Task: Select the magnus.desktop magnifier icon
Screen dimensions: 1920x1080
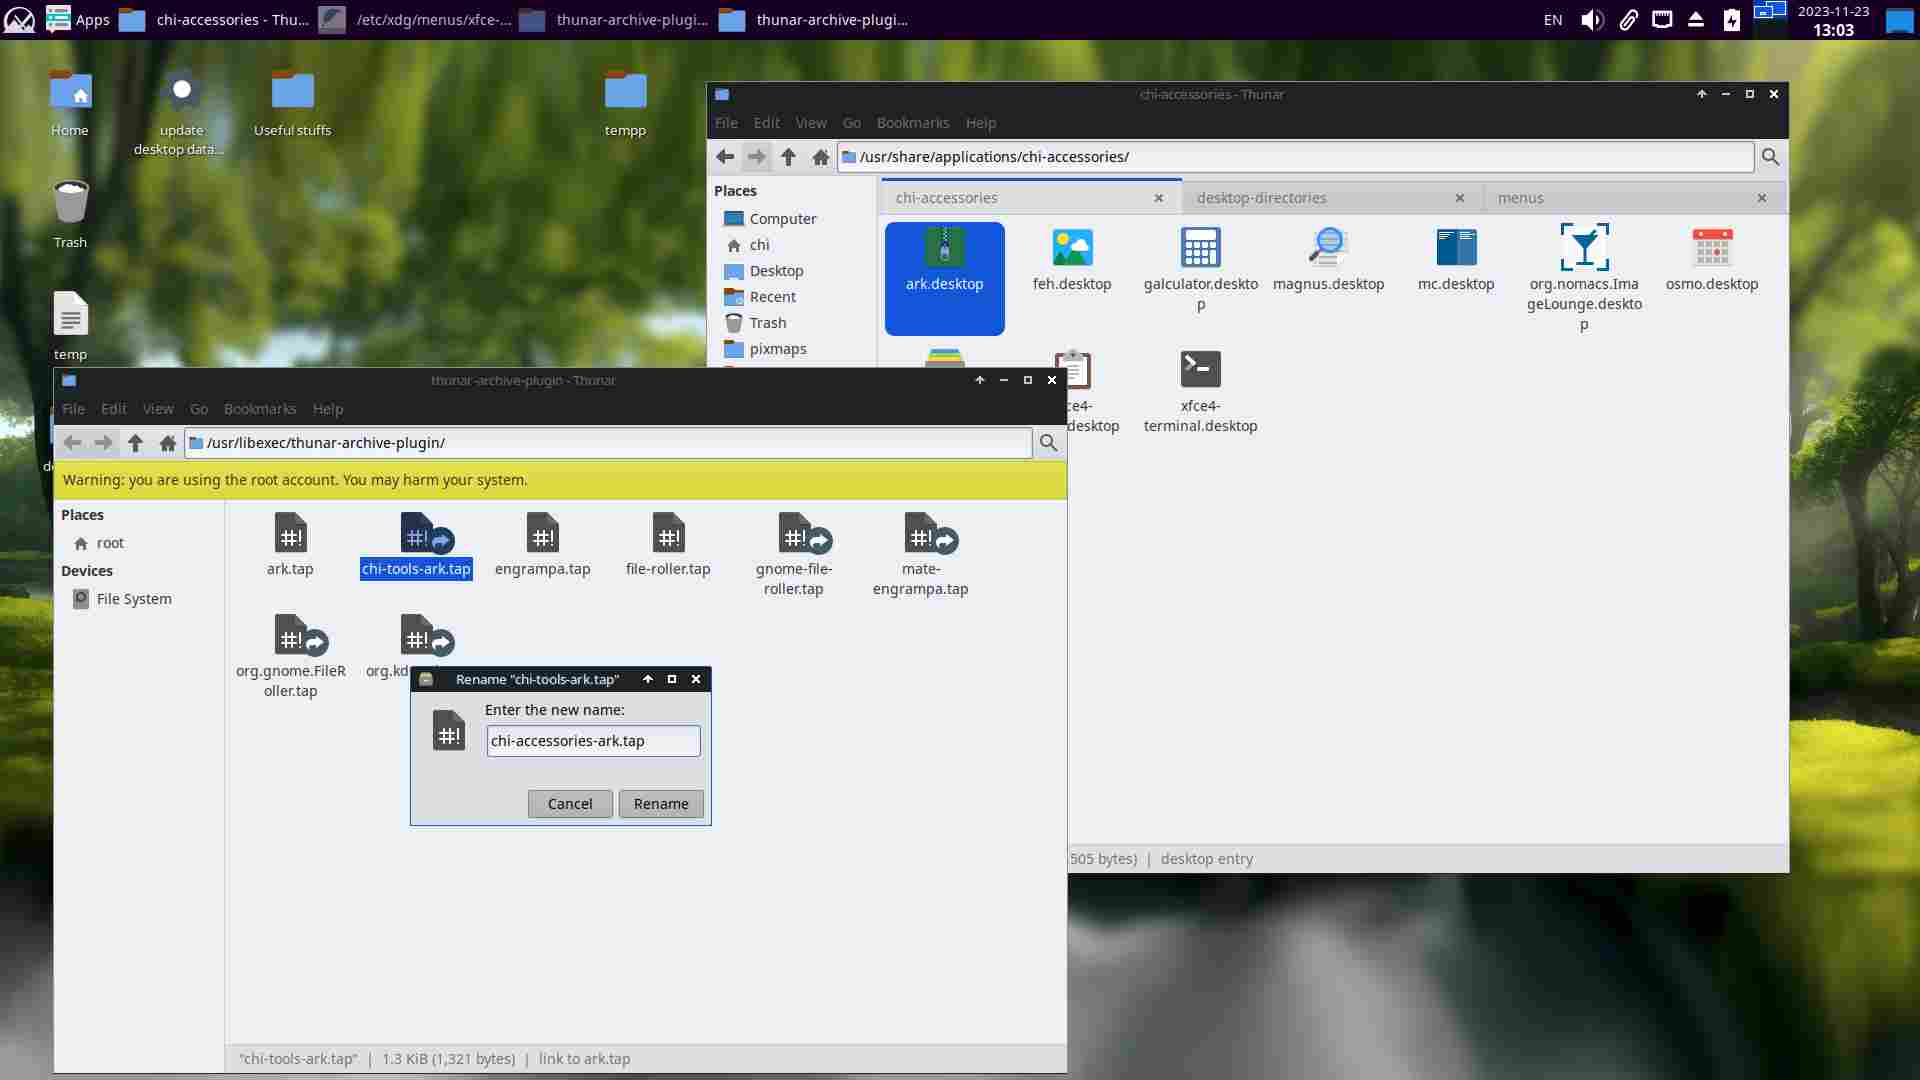Action: (1328, 248)
